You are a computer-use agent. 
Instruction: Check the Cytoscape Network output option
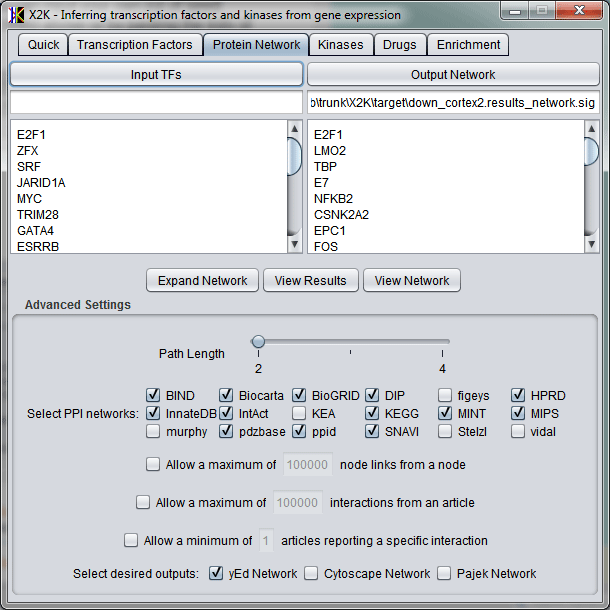[312, 574]
